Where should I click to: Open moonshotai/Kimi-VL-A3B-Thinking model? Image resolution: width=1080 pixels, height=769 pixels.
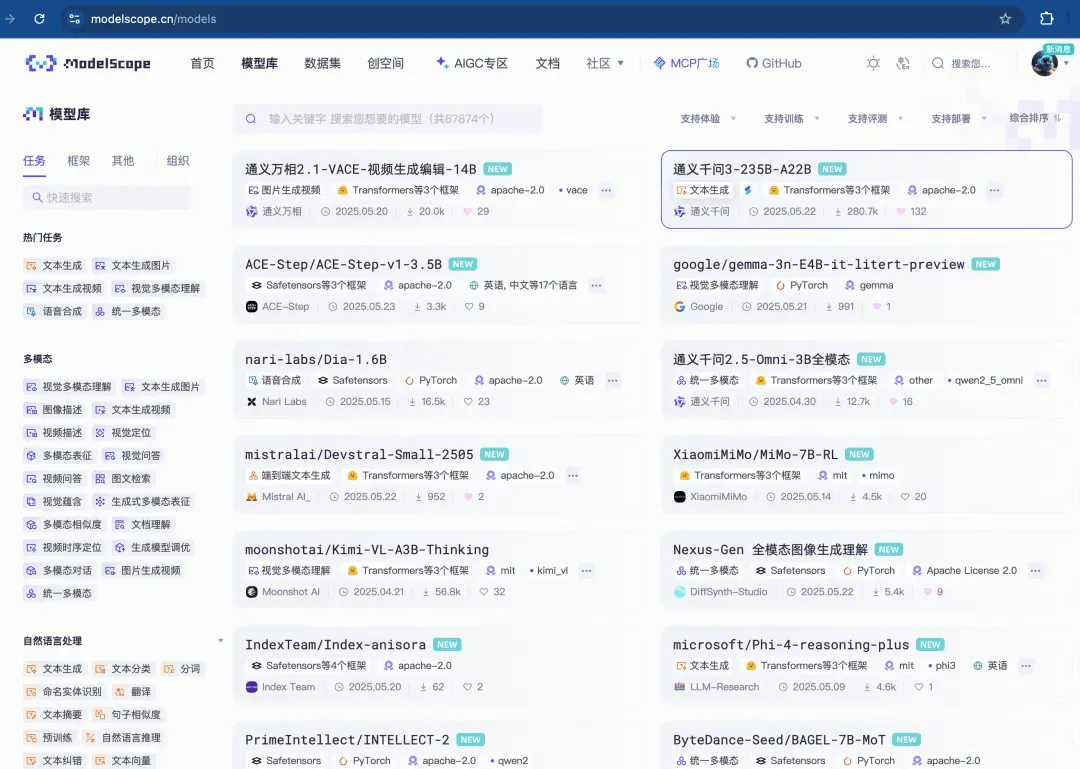367,549
